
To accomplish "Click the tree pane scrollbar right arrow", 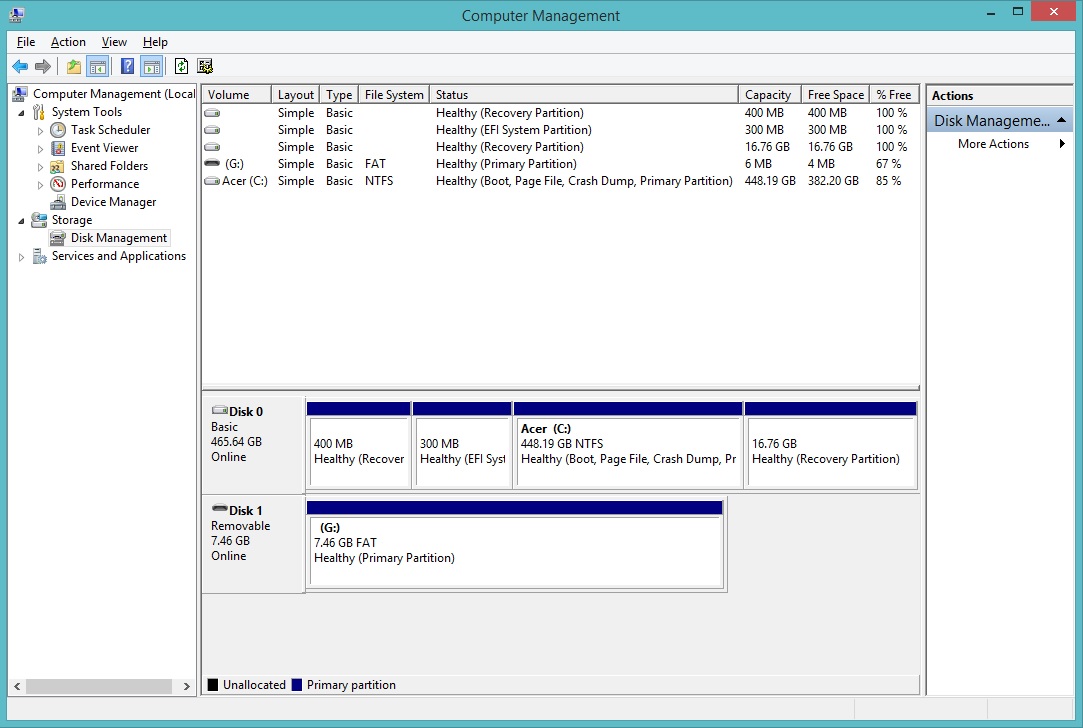I will [x=186, y=687].
